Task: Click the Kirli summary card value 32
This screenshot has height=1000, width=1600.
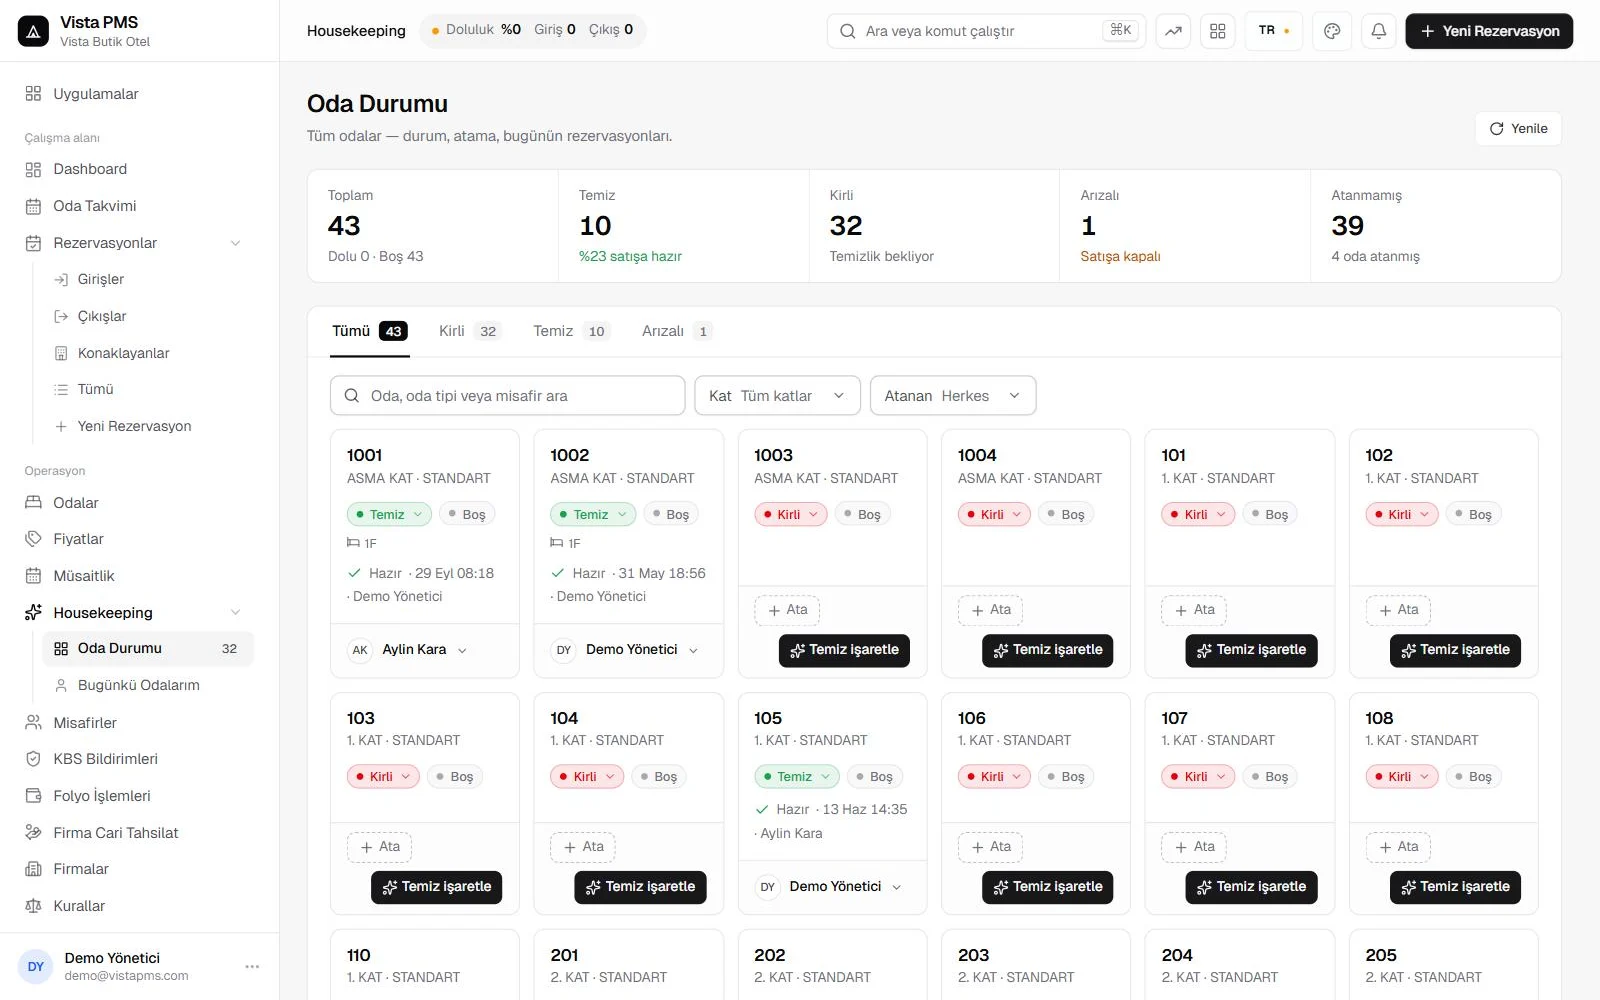Action: point(846,226)
